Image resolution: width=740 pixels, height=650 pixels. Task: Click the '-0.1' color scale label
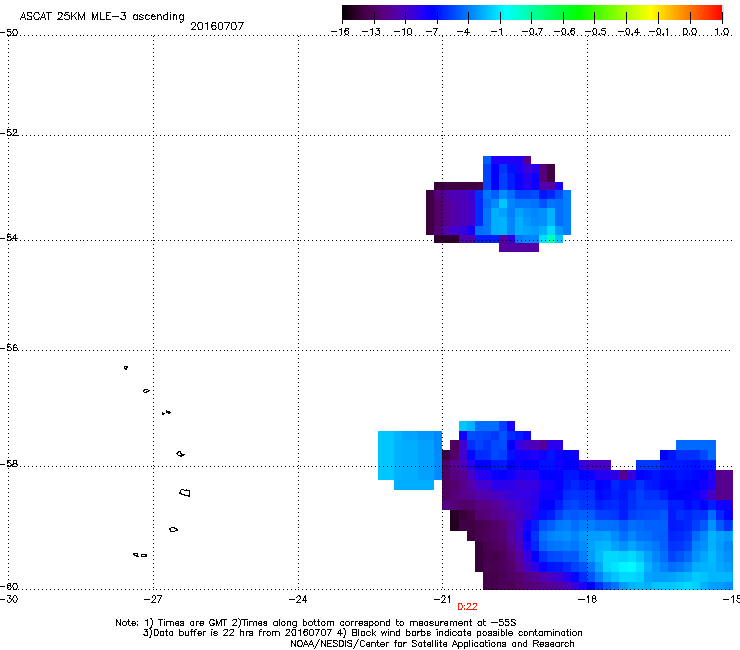[x=659, y=32]
